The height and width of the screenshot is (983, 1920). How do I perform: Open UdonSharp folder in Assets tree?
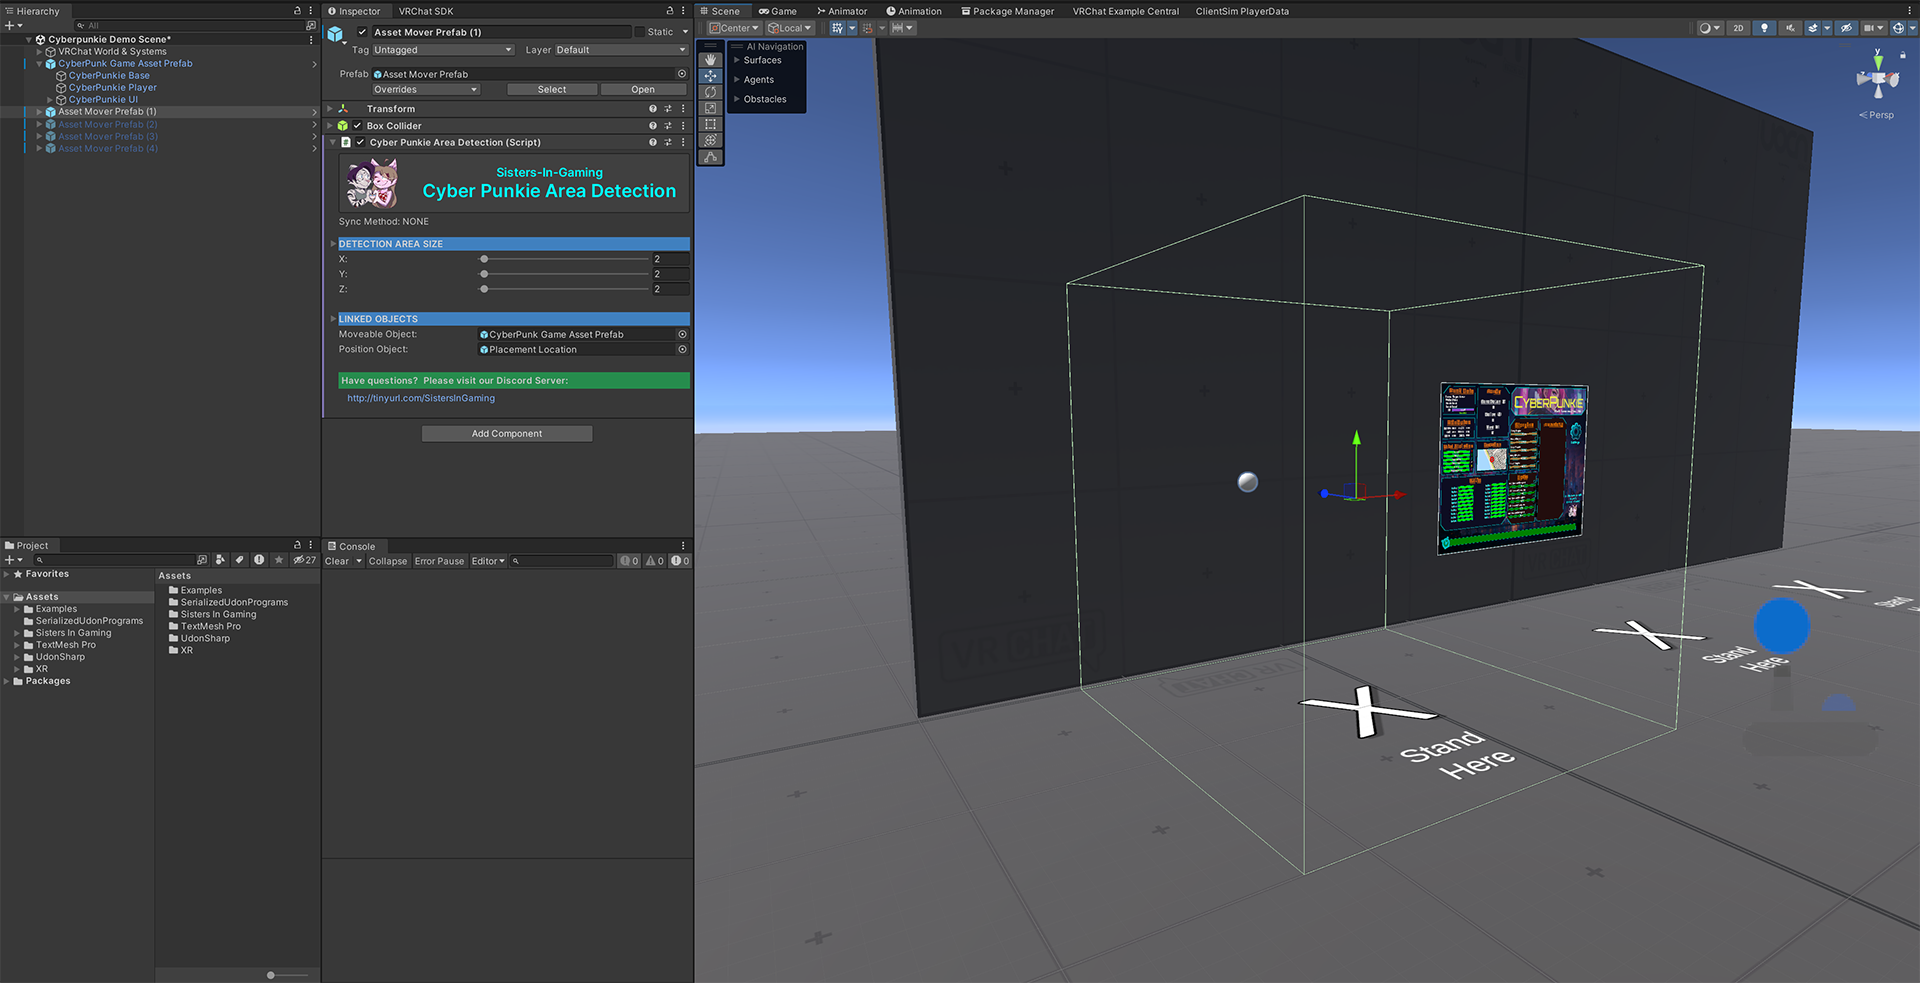tap(60, 657)
